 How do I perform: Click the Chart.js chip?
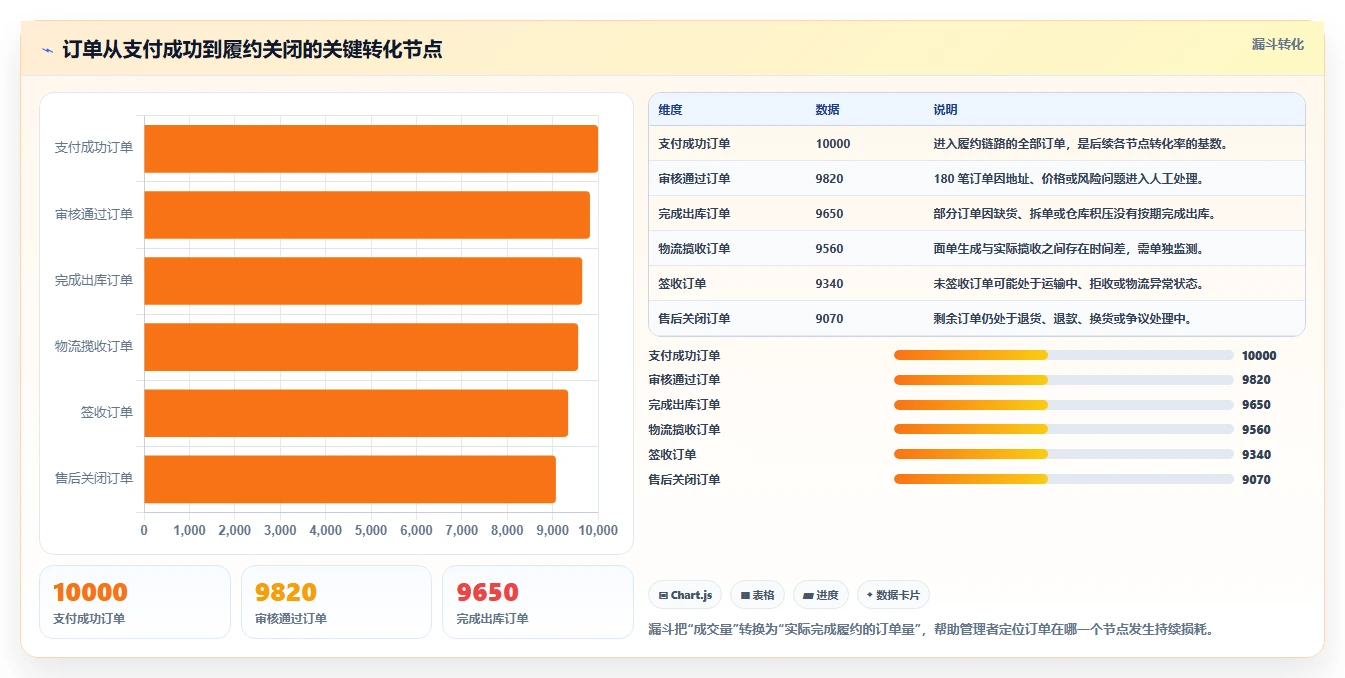click(685, 595)
